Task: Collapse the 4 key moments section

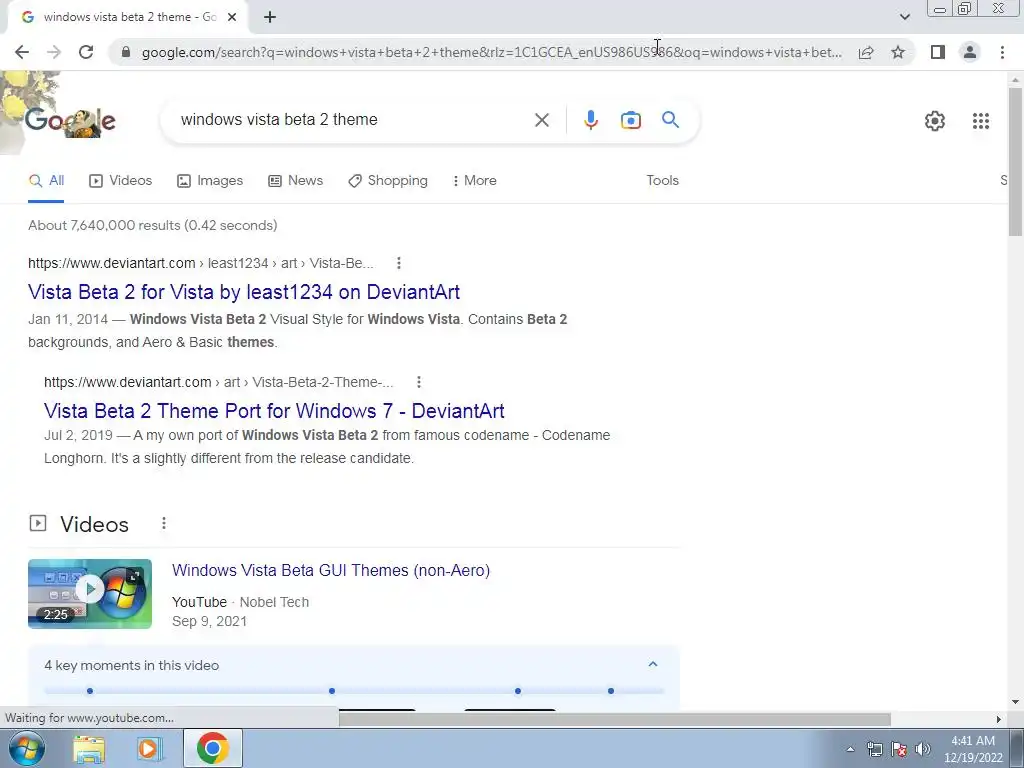Action: tap(652, 665)
